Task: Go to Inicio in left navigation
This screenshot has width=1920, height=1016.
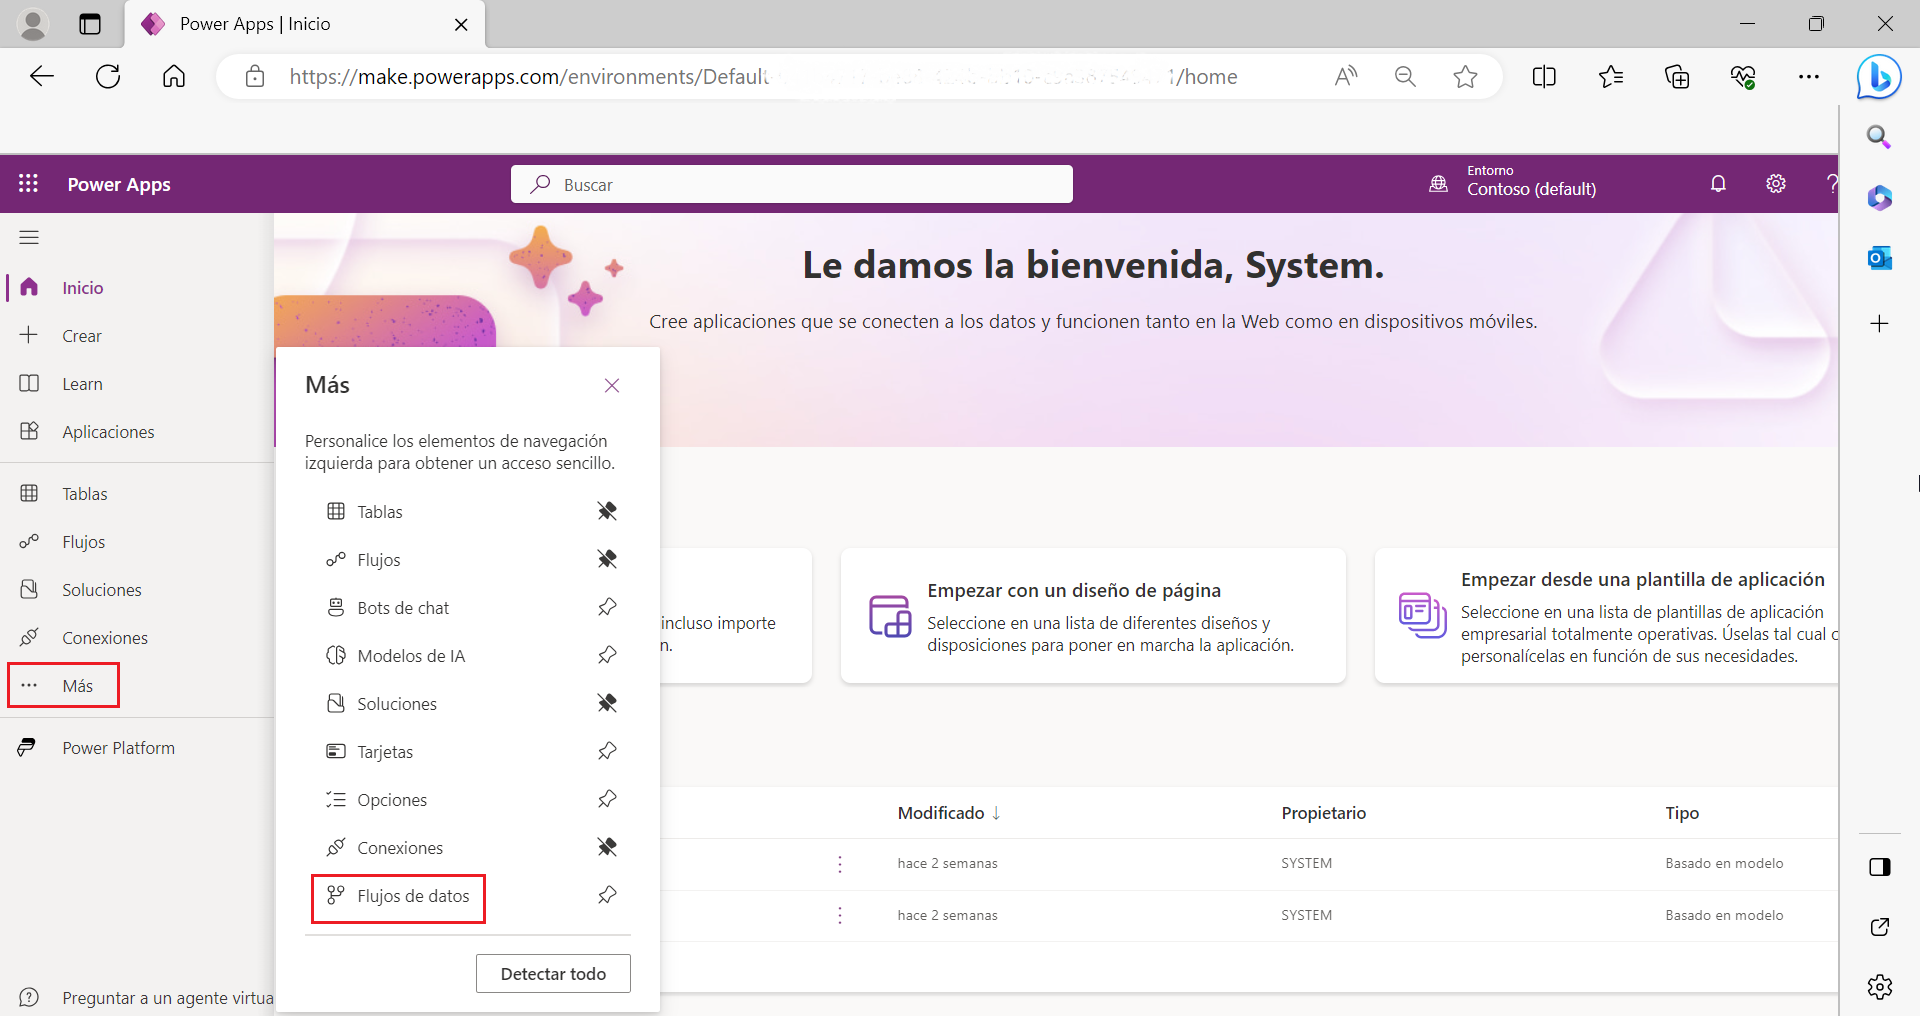Action: coord(82,287)
